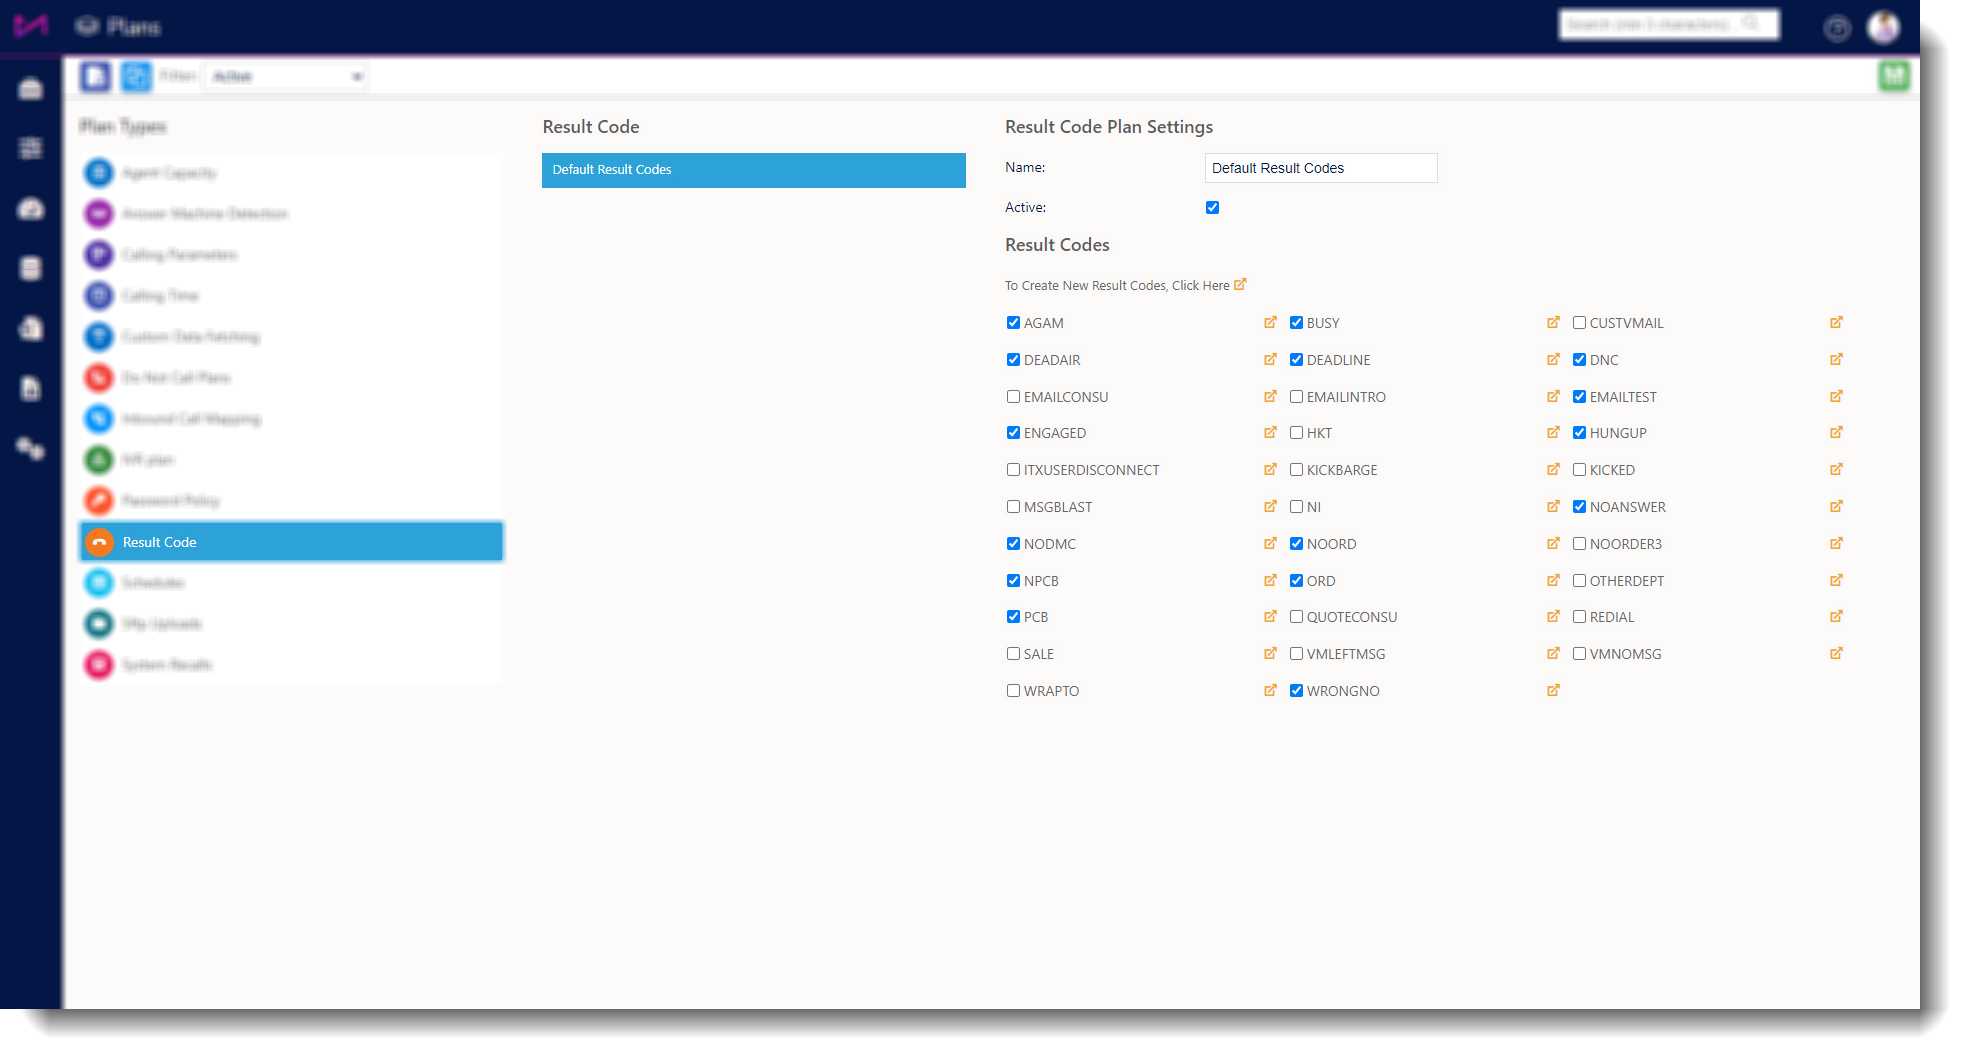Check the KICKED checkbox
1970x1059 pixels.
(1579, 469)
